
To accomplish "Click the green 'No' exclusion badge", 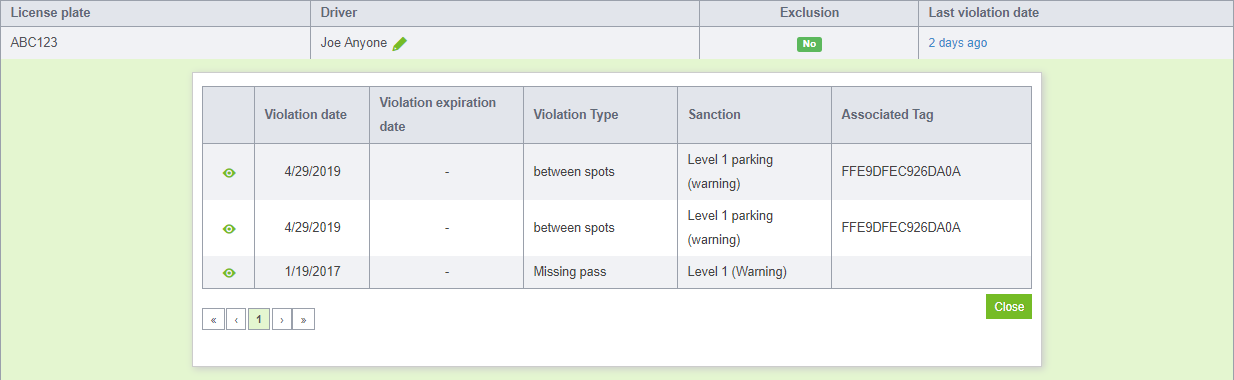I will pyautogui.click(x=809, y=44).
